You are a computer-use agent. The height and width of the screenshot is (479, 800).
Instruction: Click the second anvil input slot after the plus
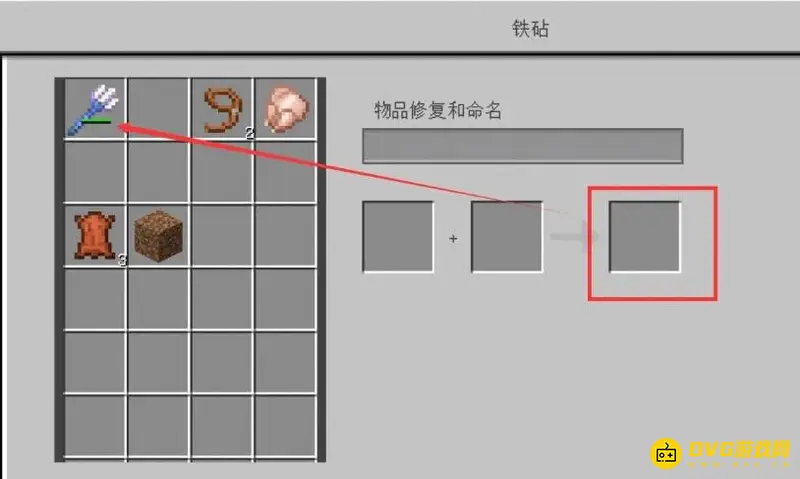tap(507, 237)
